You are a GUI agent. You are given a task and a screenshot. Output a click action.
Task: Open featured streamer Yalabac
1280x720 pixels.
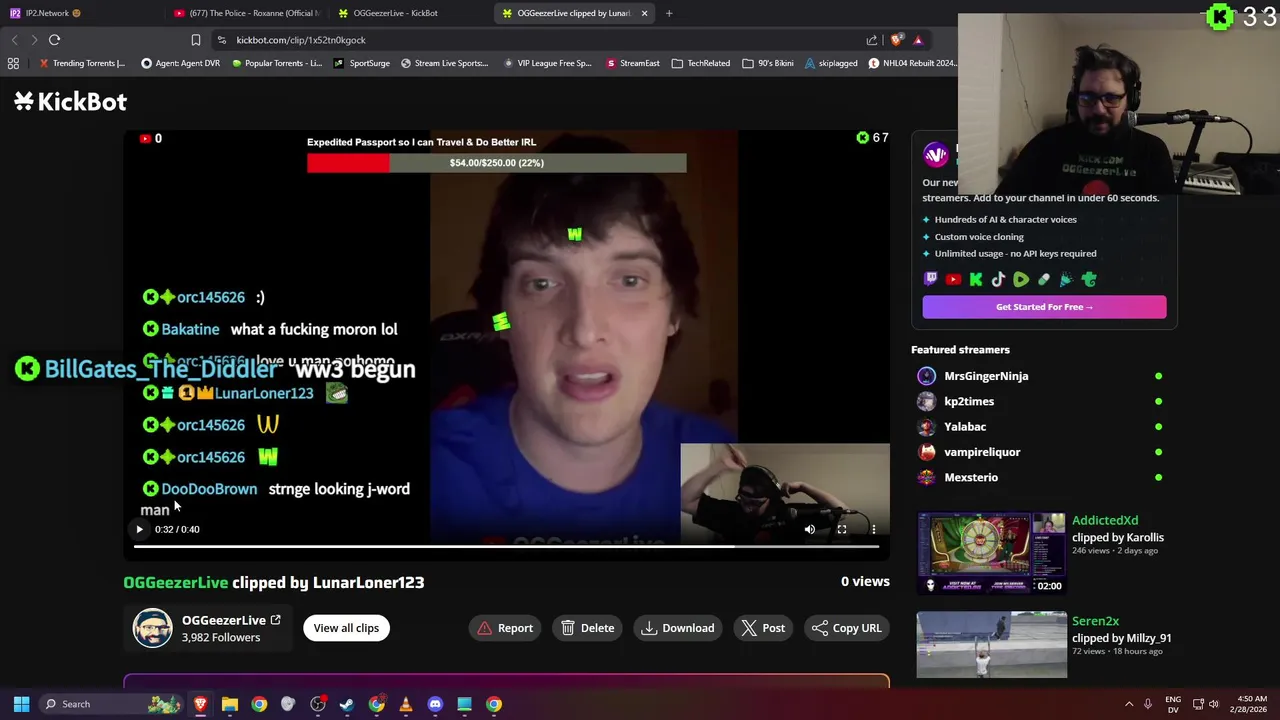pos(965,427)
